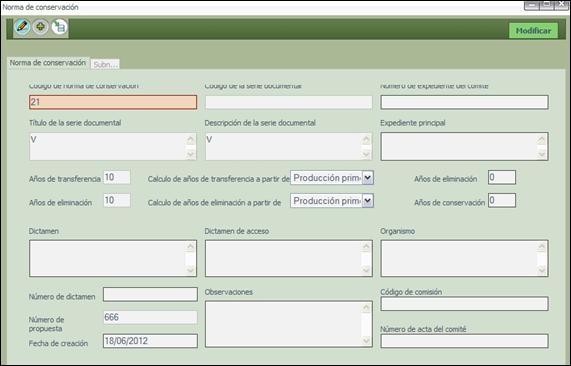Click scroll-down arrow in Descripción de la serie box
Image resolution: width=571 pixels, height=366 pixels.
366,154
